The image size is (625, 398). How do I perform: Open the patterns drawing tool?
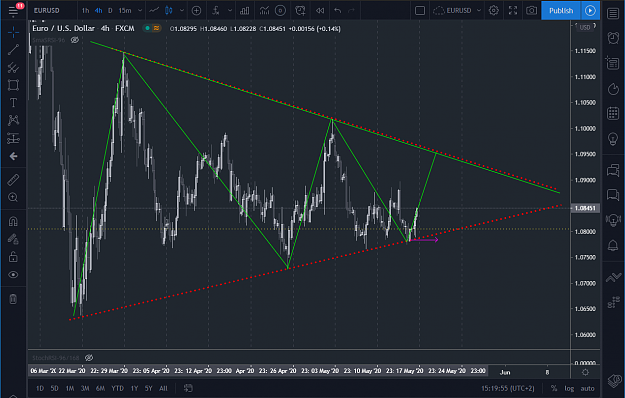click(13, 120)
